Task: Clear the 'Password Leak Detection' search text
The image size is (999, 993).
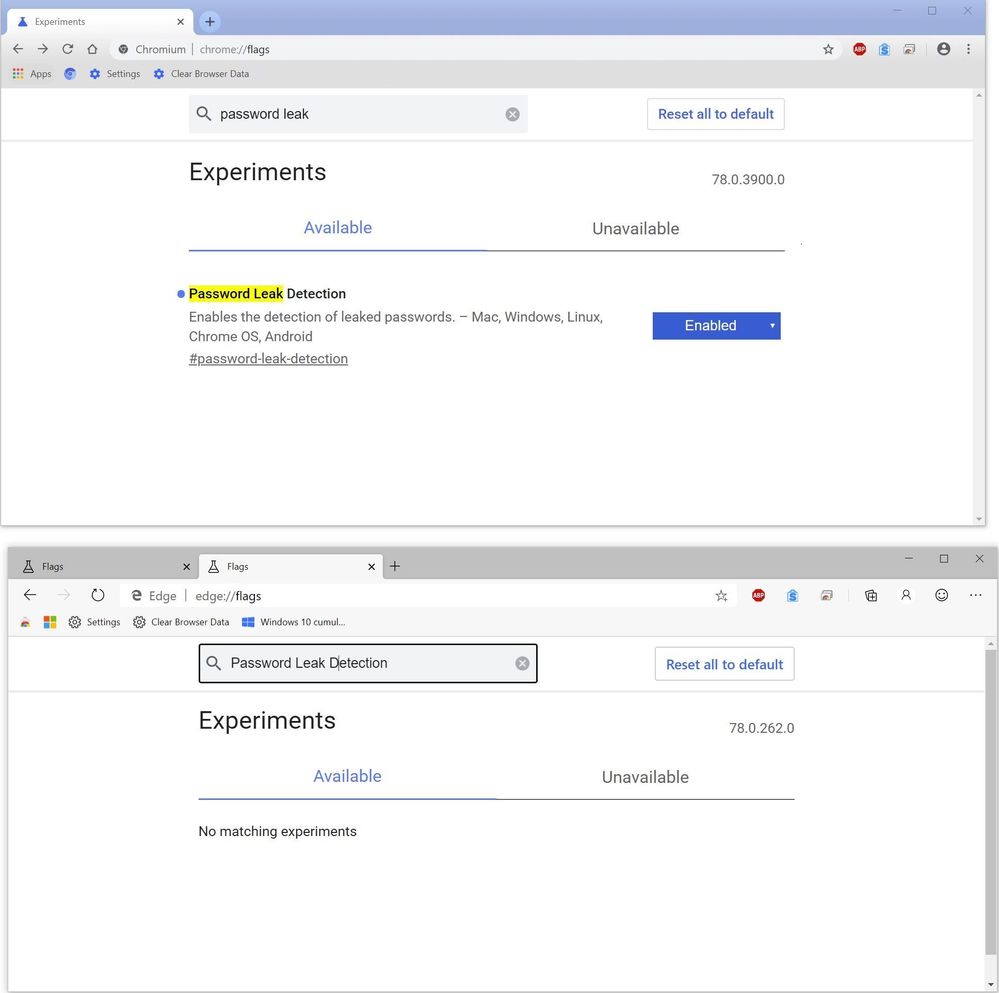Action: click(x=522, y=663)
